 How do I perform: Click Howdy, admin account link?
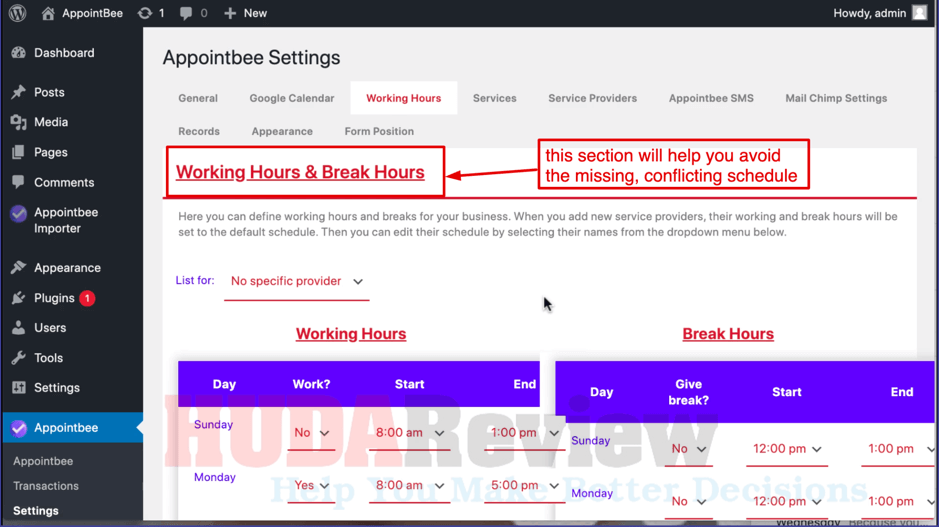pyautogui.click(x=870, y=13)
